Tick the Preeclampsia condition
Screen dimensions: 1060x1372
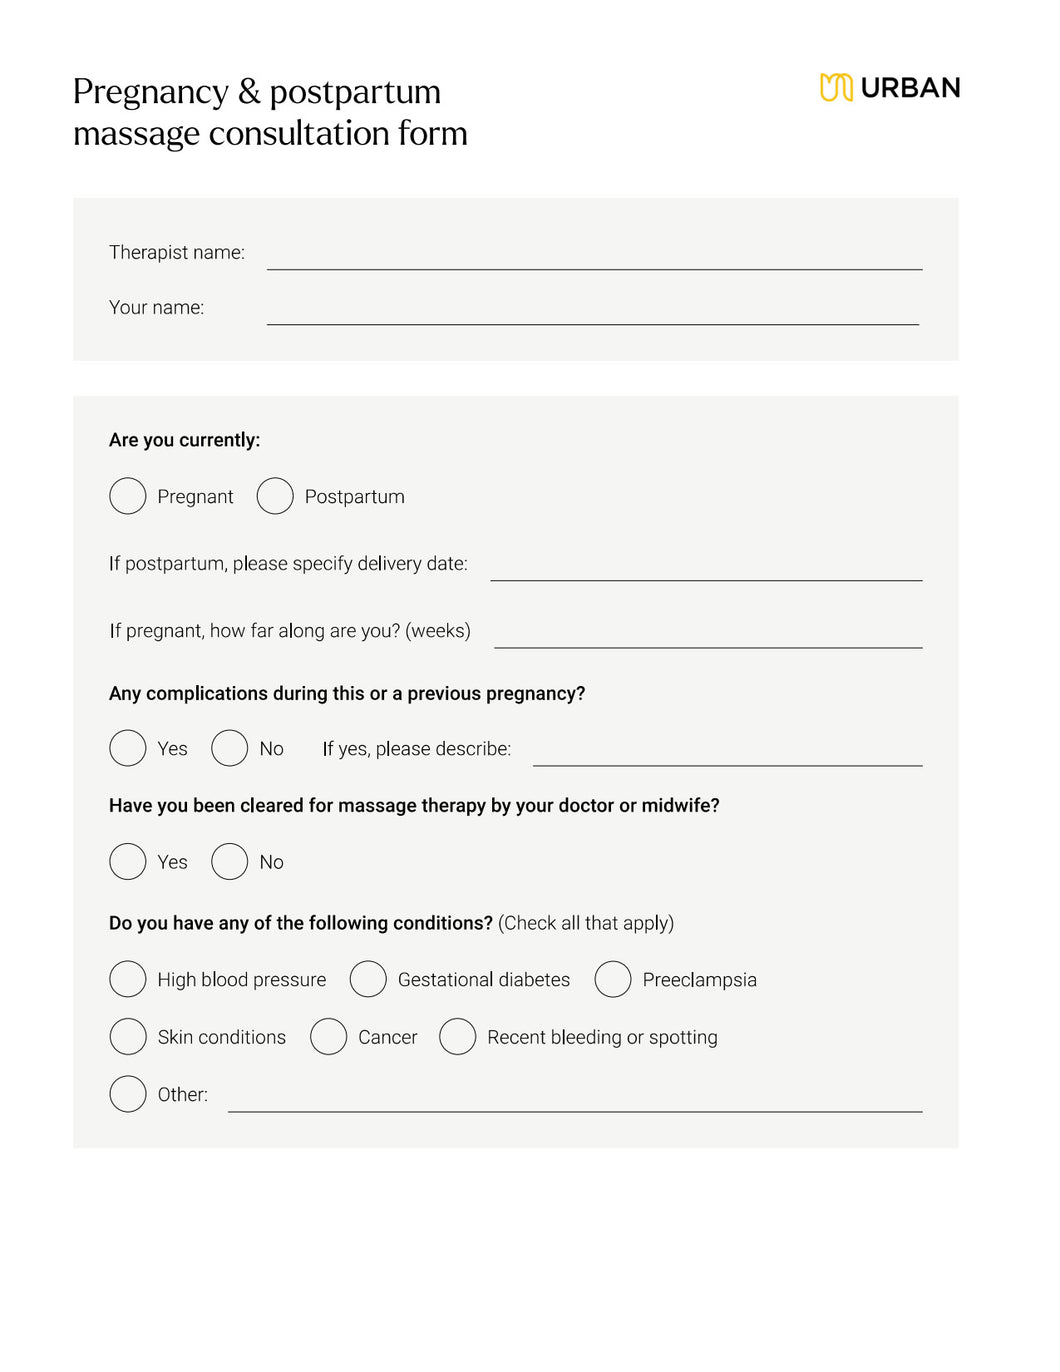pos(613,979)
